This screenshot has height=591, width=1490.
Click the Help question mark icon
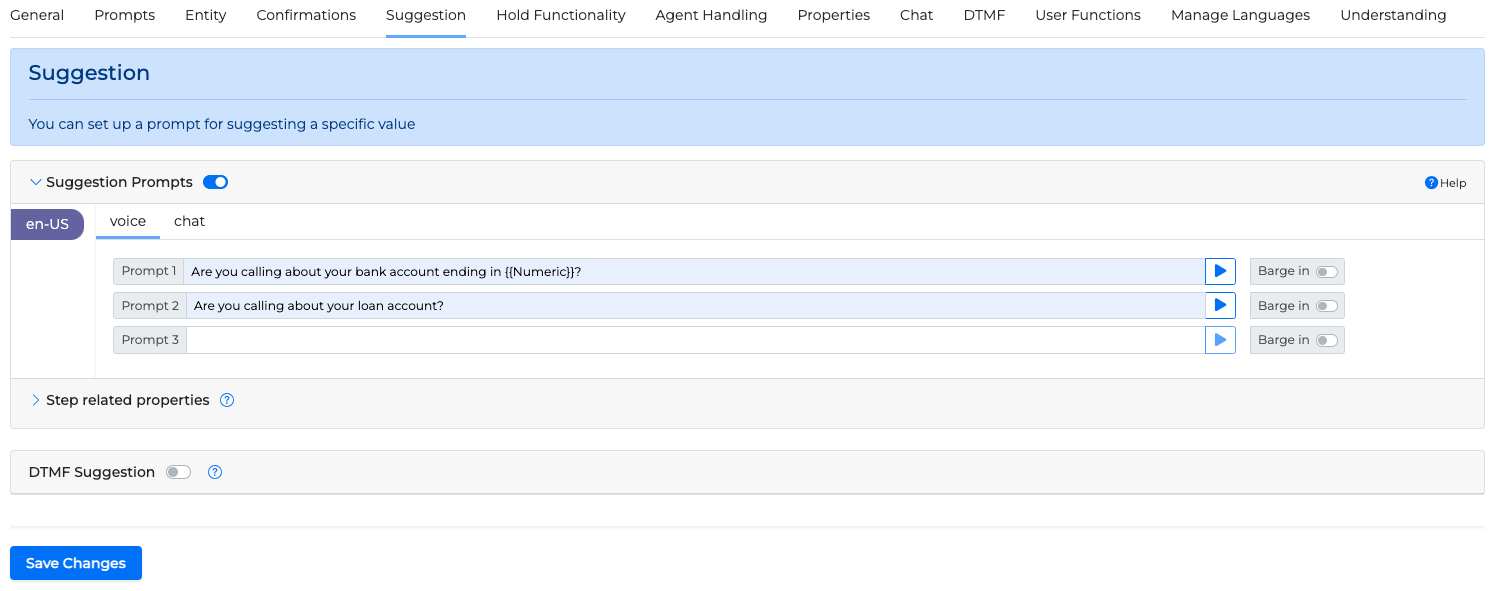coord(1431,183)
